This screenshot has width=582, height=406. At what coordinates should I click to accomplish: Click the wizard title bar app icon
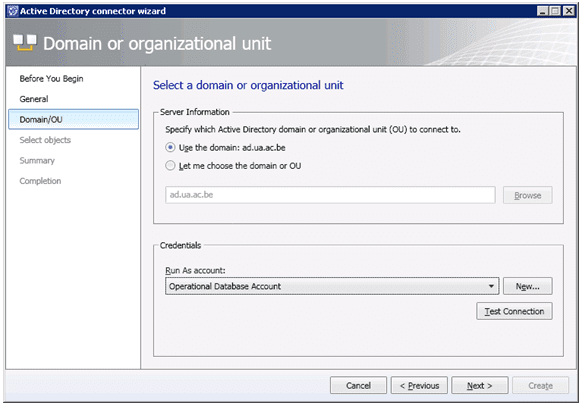click(x=13, y=11)
